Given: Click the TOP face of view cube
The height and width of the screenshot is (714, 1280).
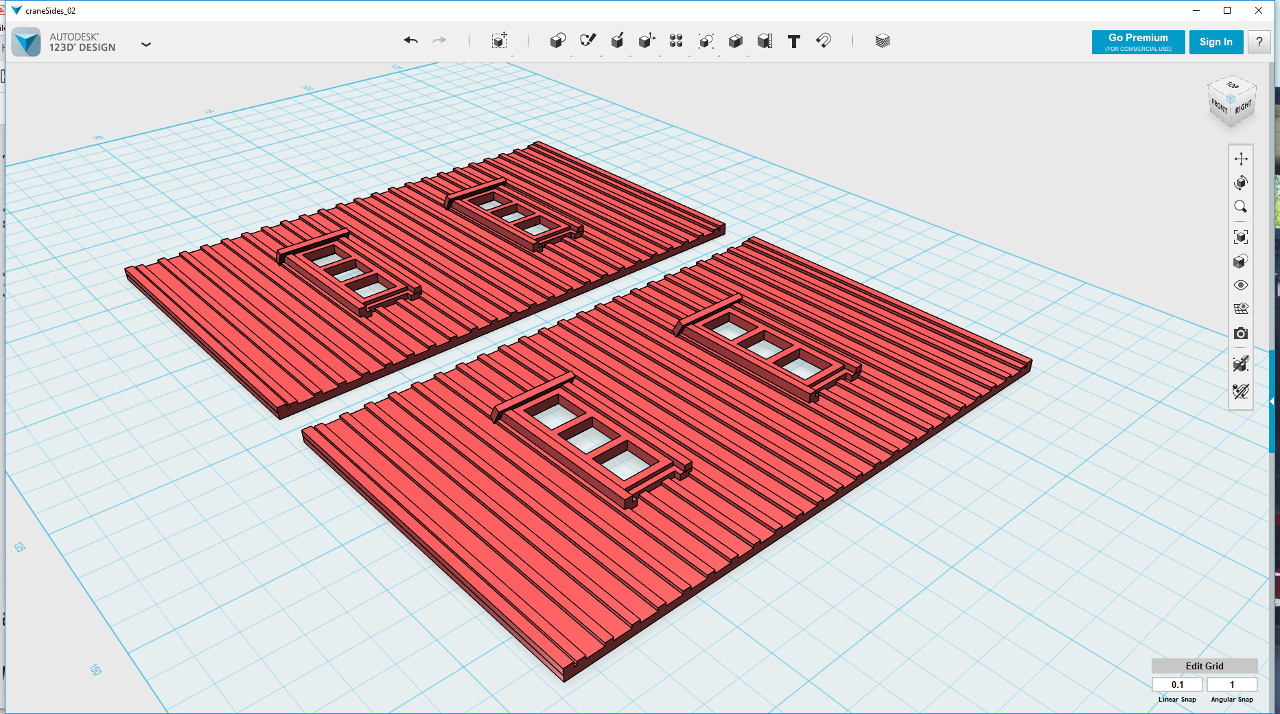Looking at the screenshot, I should [x=1233, y=85].
